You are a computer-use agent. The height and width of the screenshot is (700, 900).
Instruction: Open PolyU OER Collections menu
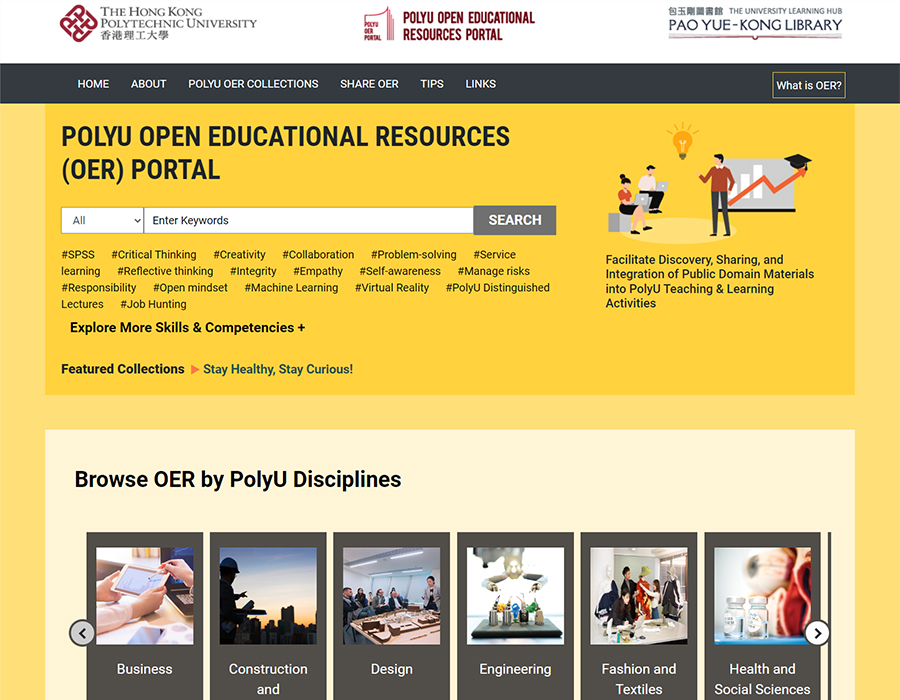tap(253, 84)
